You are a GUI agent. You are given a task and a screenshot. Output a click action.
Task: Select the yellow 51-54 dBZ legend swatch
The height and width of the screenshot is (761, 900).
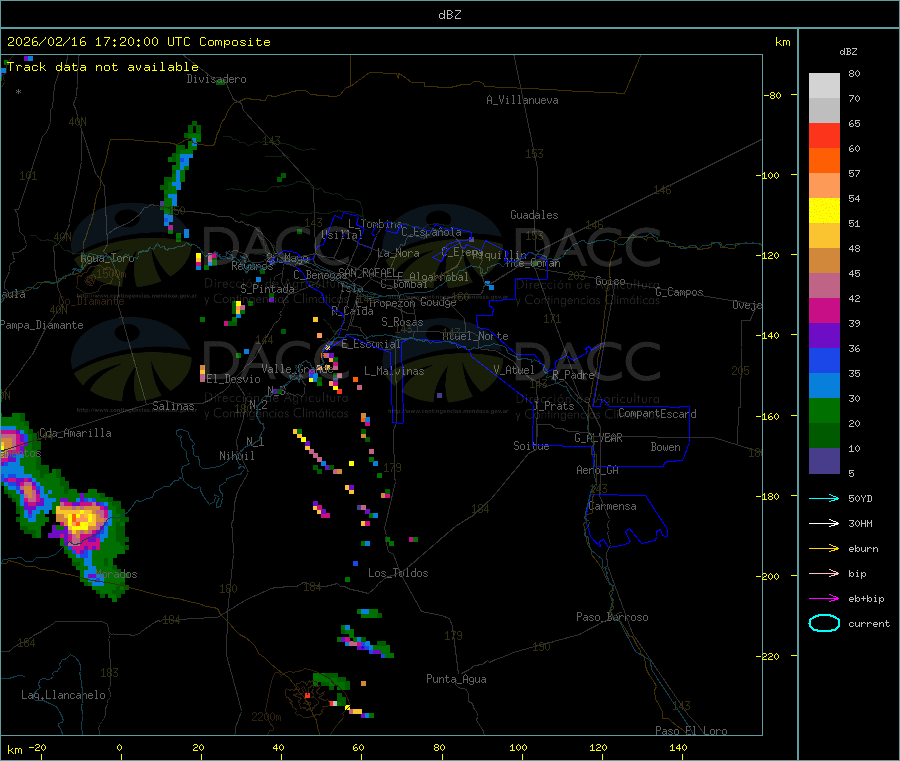(824, 211)
